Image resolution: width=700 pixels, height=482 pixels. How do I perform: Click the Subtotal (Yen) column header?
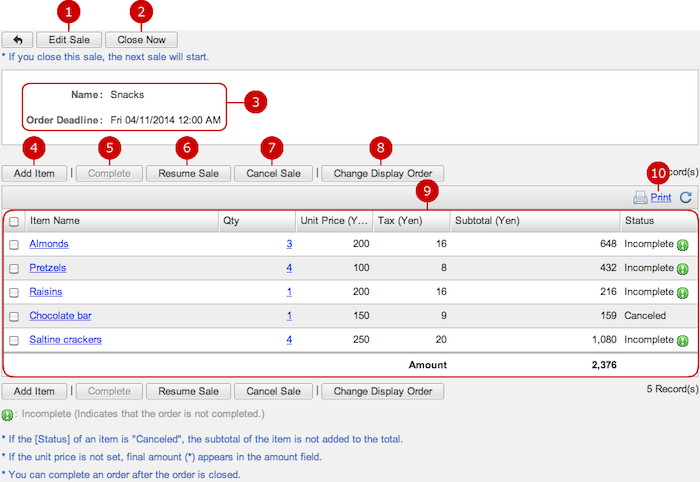click(x=536, y=221)
